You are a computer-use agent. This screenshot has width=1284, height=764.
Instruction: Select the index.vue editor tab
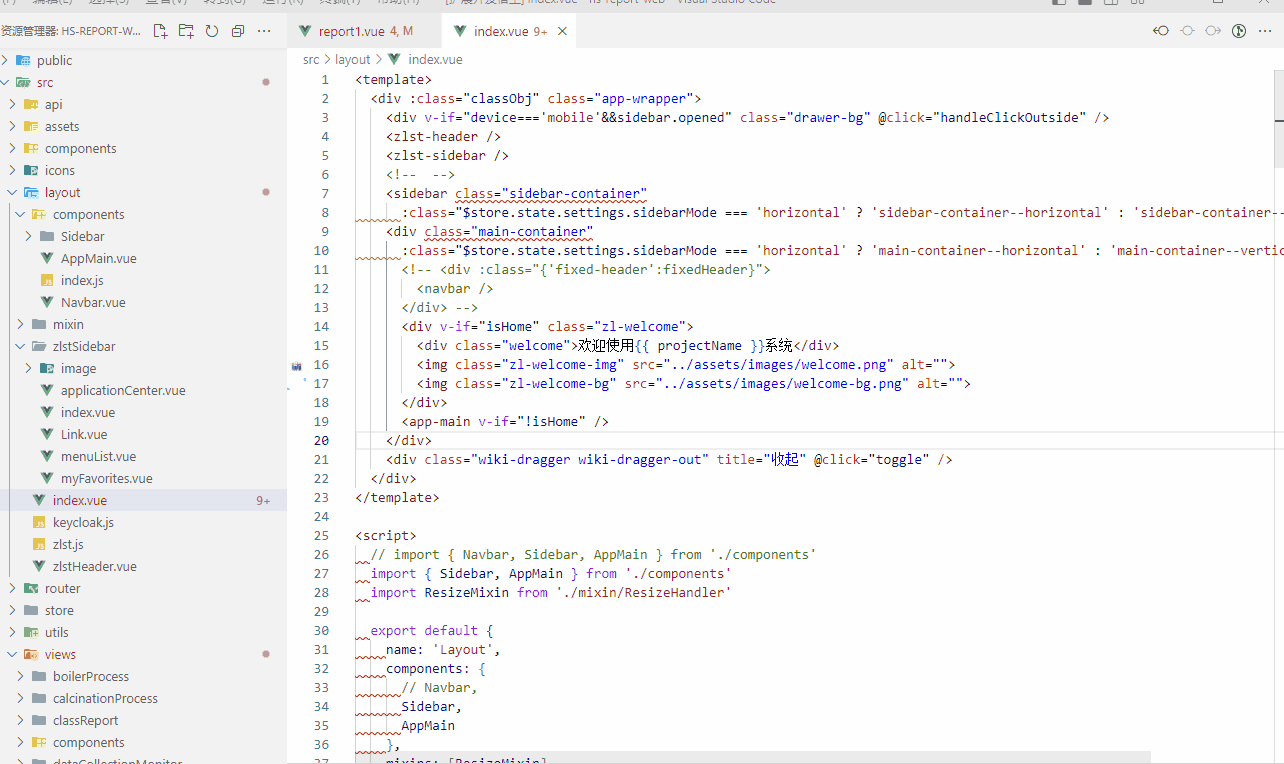pos(500,31)
